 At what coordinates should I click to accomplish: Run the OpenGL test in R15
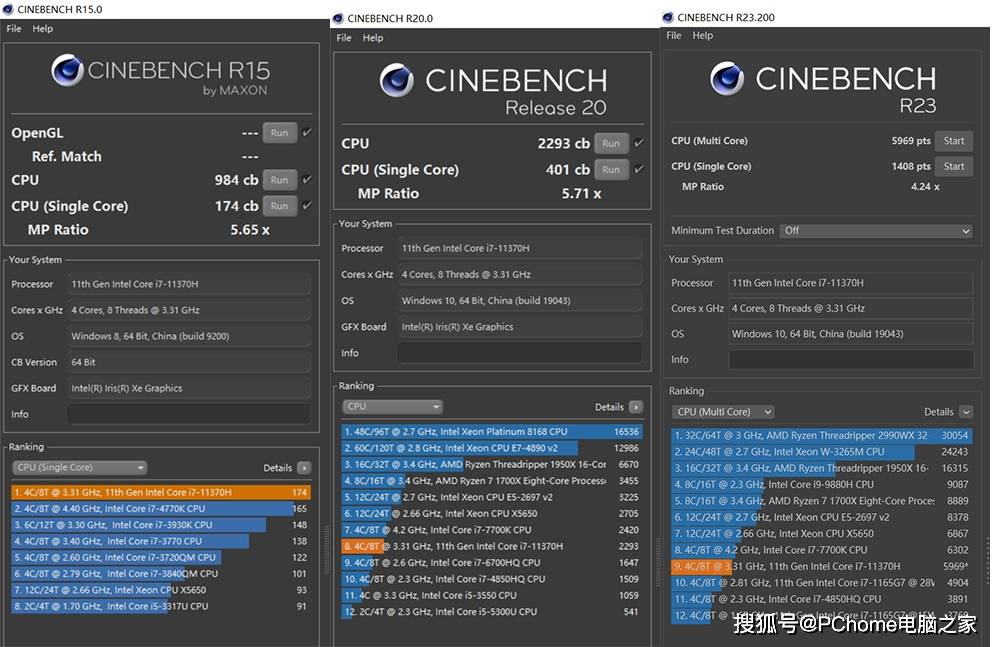coord(279,133)
